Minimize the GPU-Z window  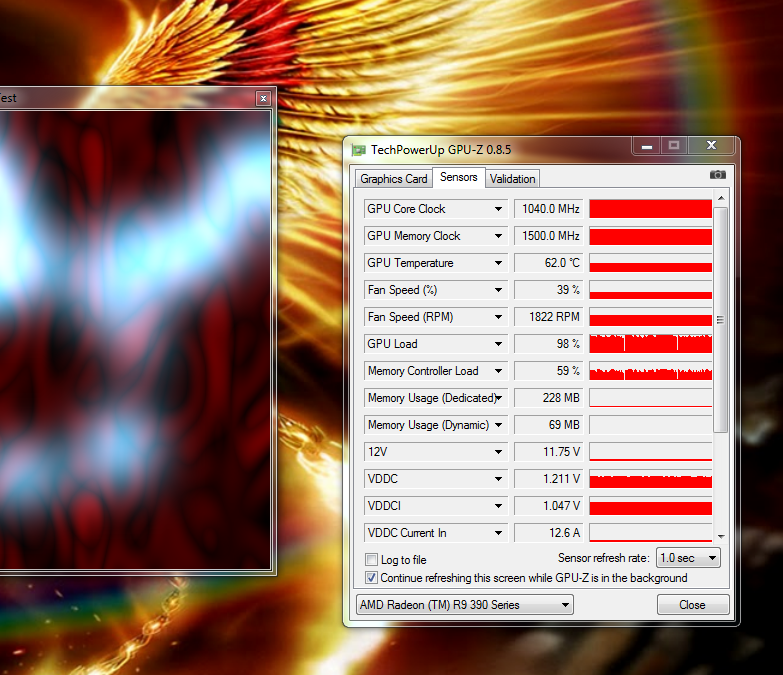coord(647,146)
